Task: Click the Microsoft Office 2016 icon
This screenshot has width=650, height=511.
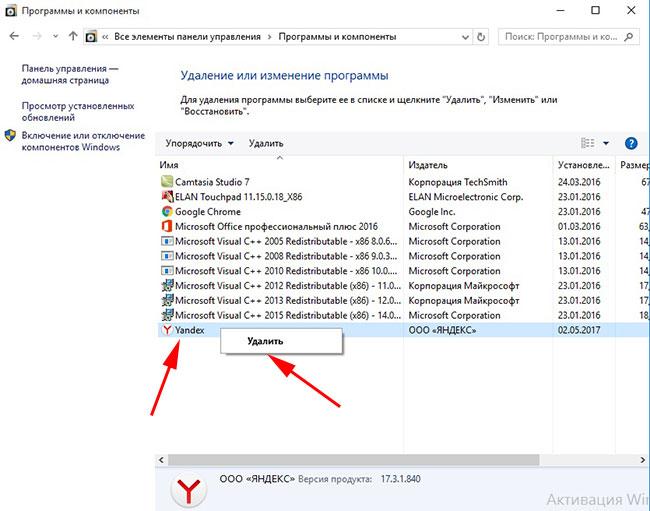Action: coord(167,227)
